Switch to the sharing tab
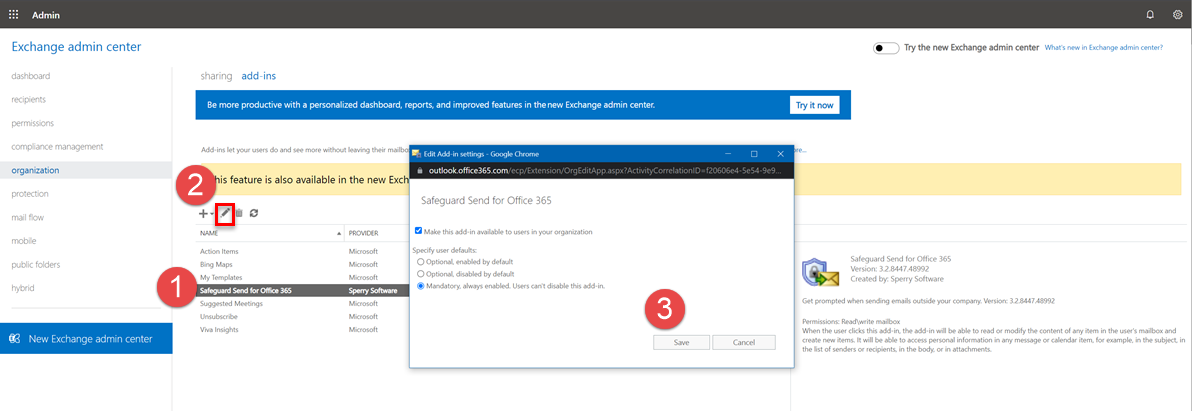 coord(216,76)
